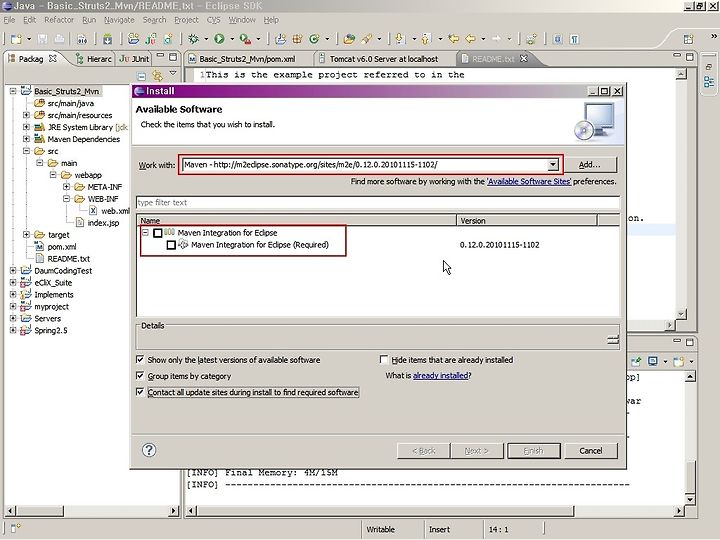Open the Navigate menu
The height and width of the screenshot is (540, 720).
(119, 20)
